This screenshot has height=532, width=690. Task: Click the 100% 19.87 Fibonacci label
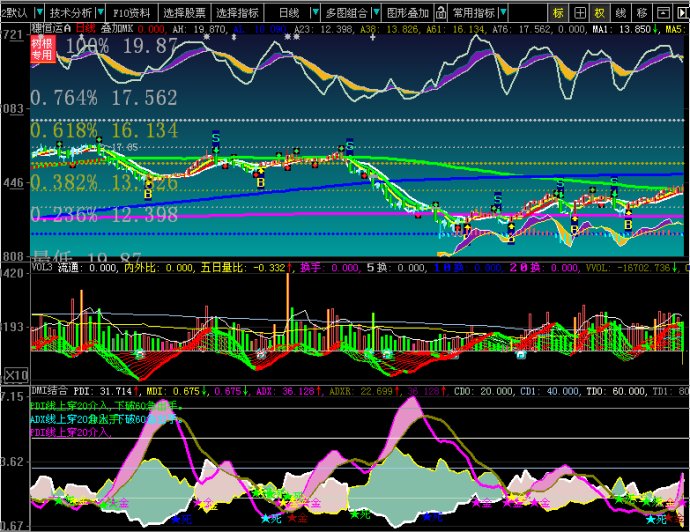pos(122,46)
